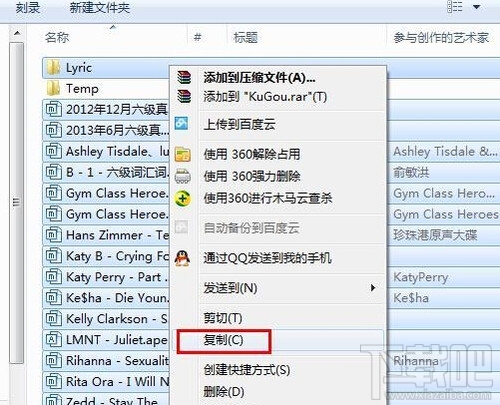Click the 360 green plus trojan scan icon
This screenshot has width=500, height=405.
pyautogui.click(x=183, y=199)
